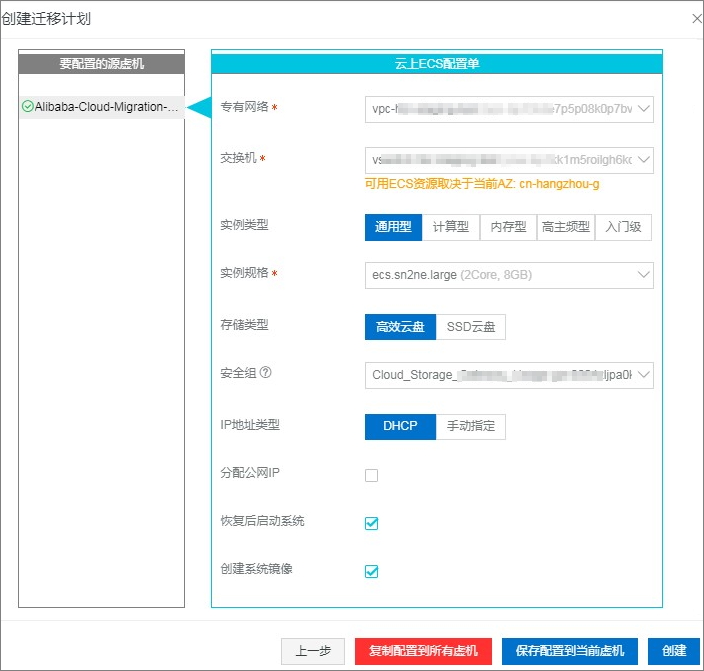Click the 创建系统镜像 label
The height and width of the screenshot is (671, 704).
256,569
